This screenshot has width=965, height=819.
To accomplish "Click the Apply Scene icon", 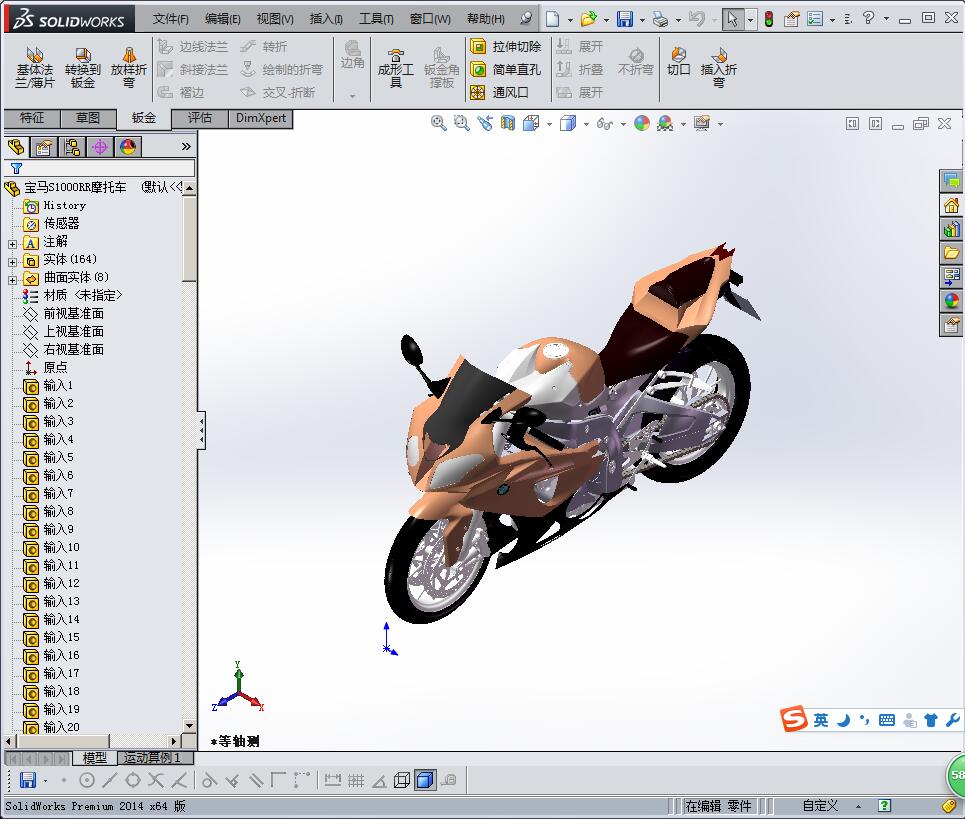I will (x=665, y=123).
